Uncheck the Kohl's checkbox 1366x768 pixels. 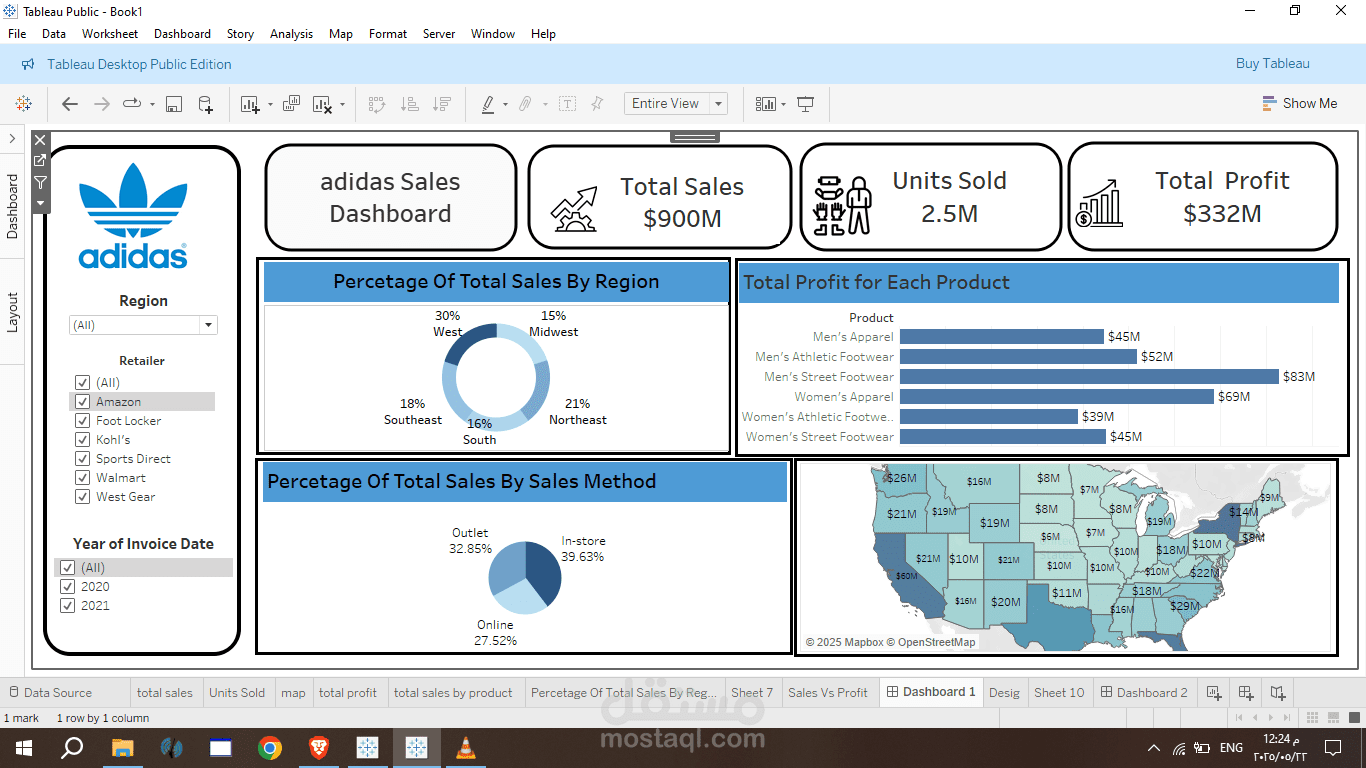82,440
